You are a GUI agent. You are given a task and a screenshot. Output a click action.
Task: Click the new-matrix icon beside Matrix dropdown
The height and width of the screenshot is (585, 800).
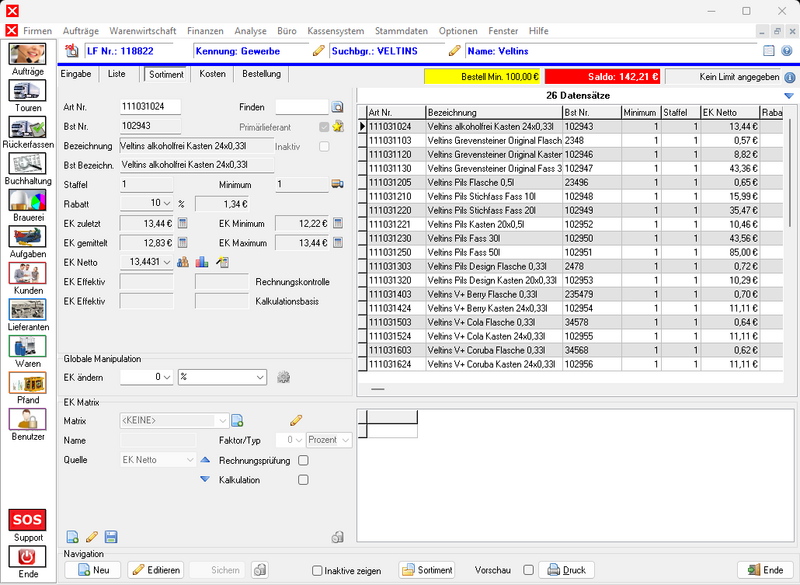pos(237,421)
